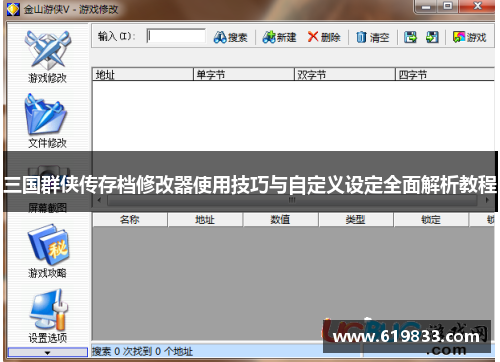Sort by 双字节 column header
The width and height of the screenshot is (500, 362).
345,74
